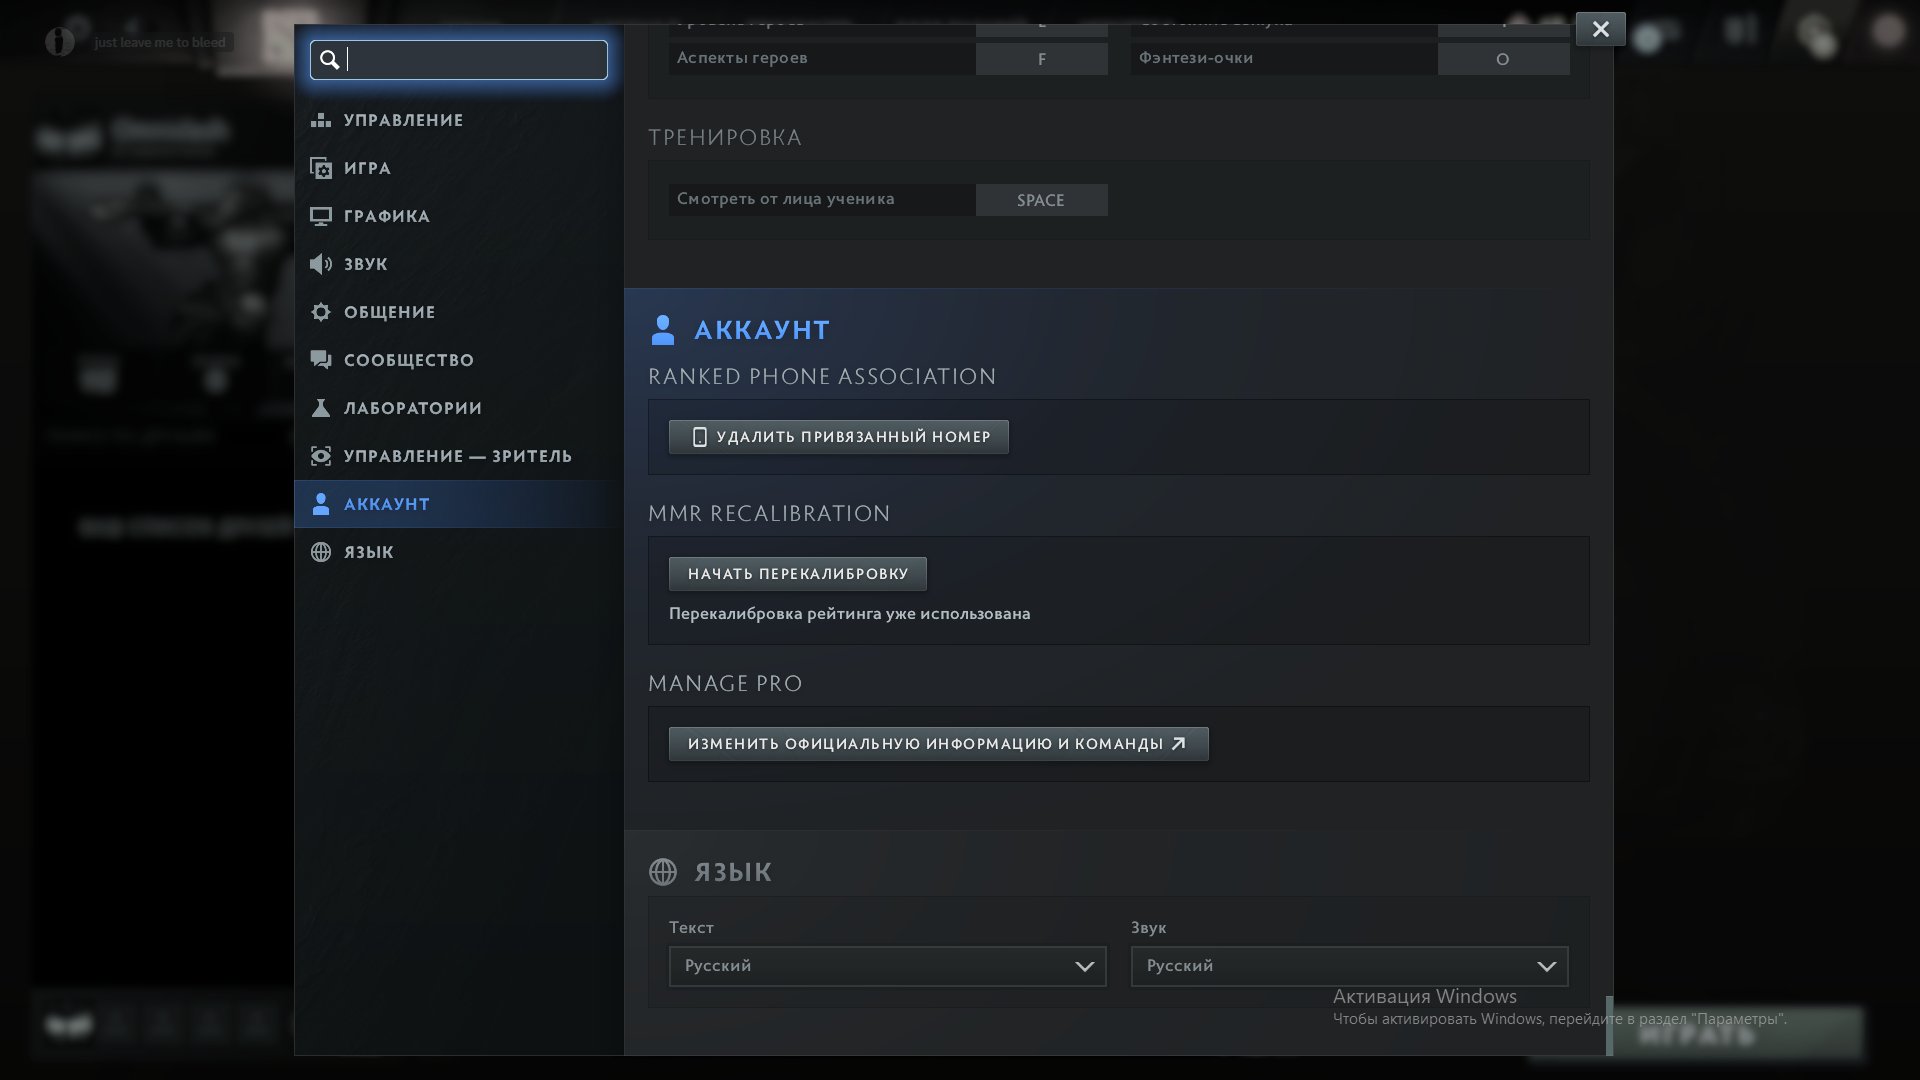Click the Управление sidebar icon
Image resolution: width=1920 pixels, height=1080 pixels.
pos(320,120)
